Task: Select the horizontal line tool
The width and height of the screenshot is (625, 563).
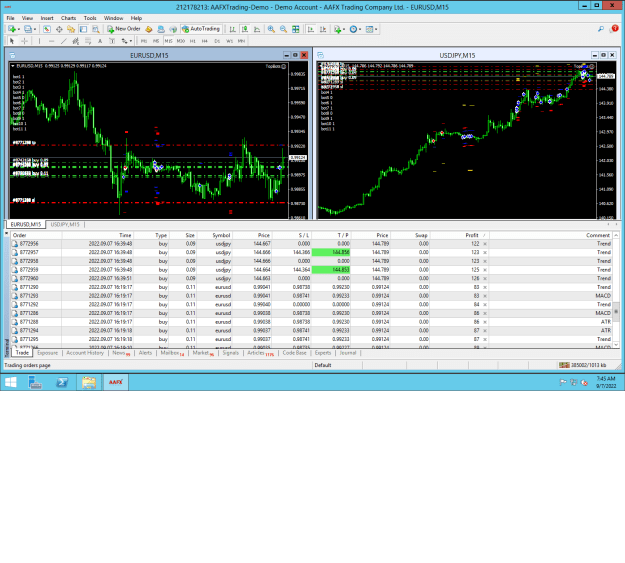Action: [51, 41]
